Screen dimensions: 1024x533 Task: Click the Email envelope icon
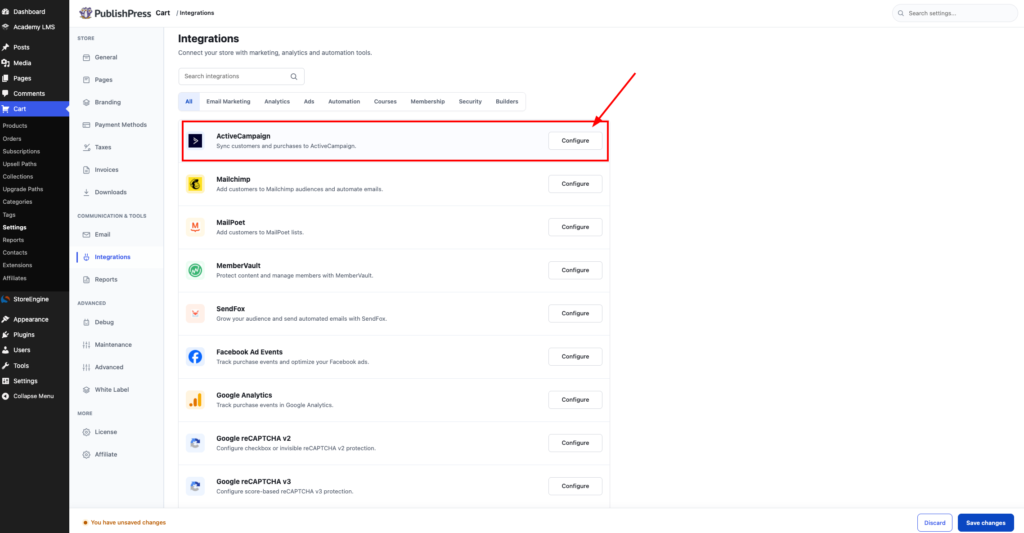pos(86,234)
